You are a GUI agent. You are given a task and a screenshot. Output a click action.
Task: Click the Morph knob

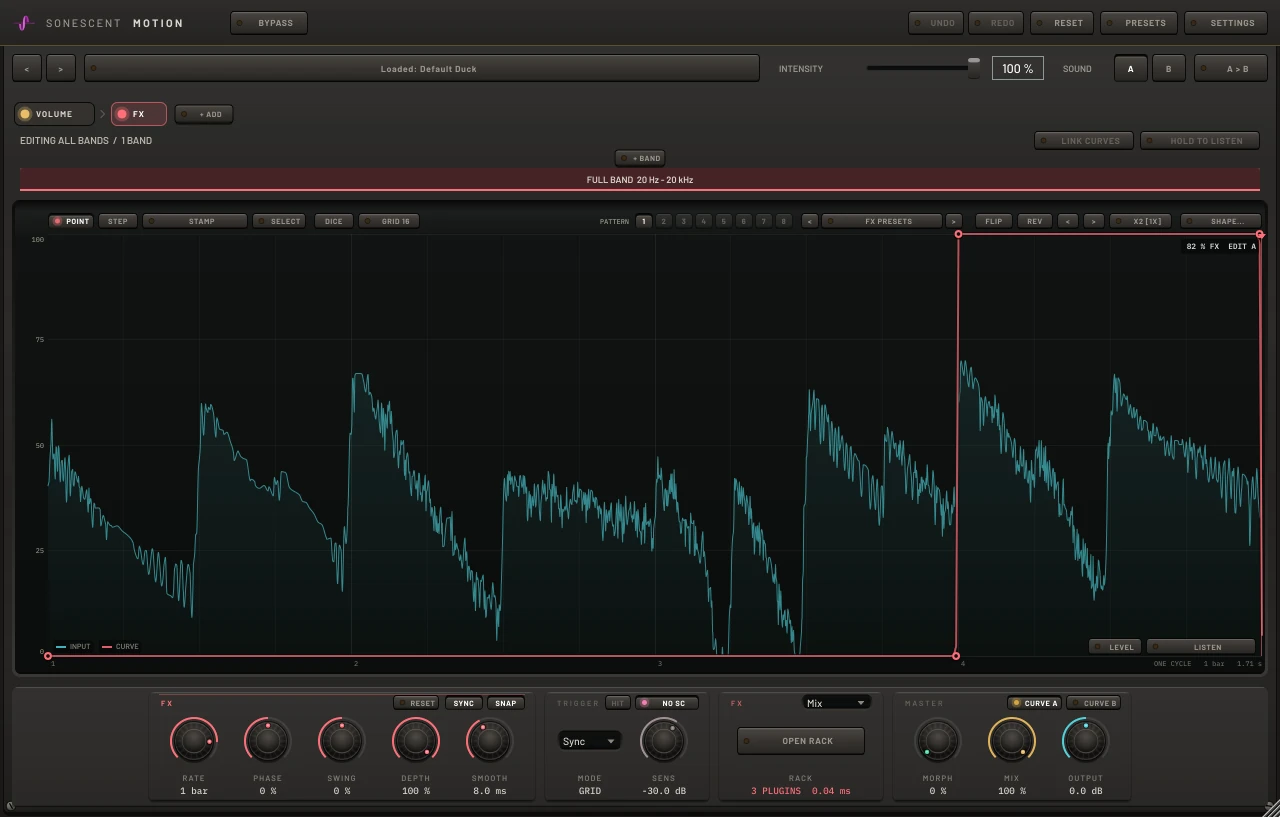point(937,741)
